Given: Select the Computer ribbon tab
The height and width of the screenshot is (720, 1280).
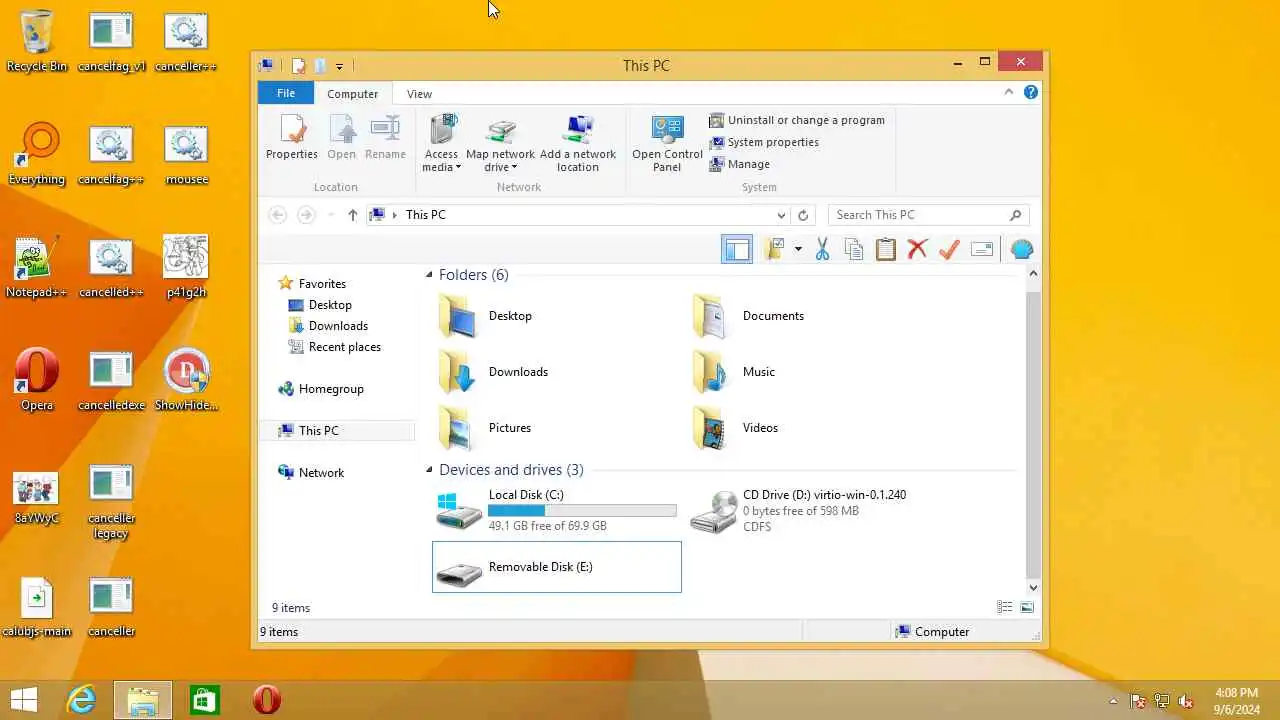Looking at the screenshot, I should [352, 94].
